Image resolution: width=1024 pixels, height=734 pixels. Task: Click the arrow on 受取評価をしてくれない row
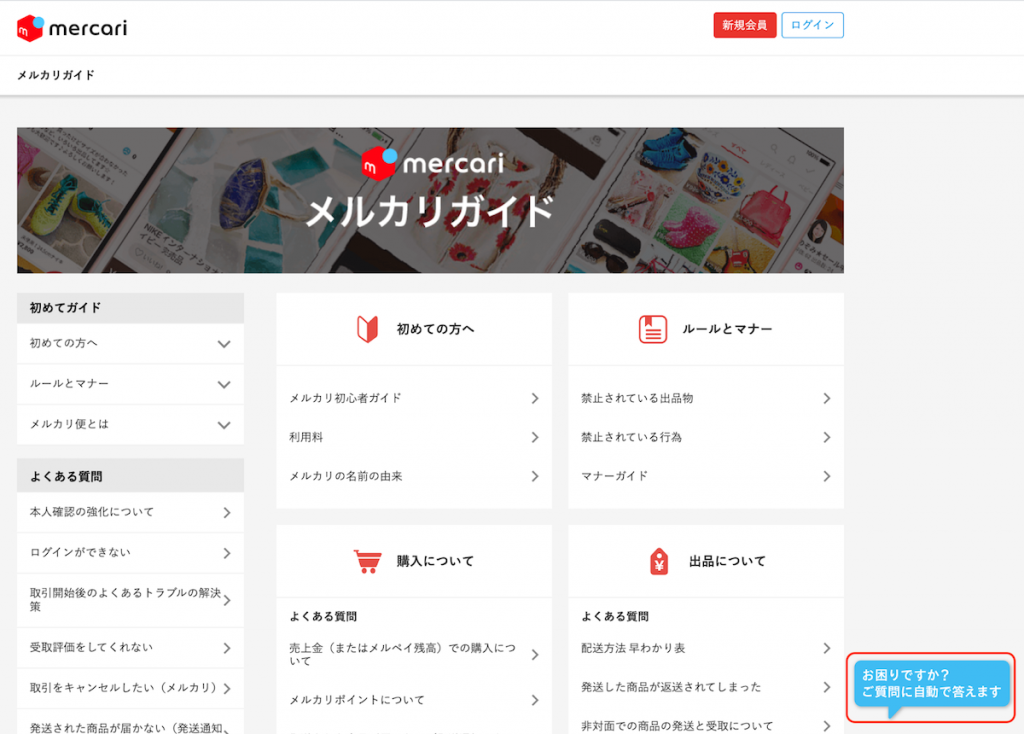(227, 648)
